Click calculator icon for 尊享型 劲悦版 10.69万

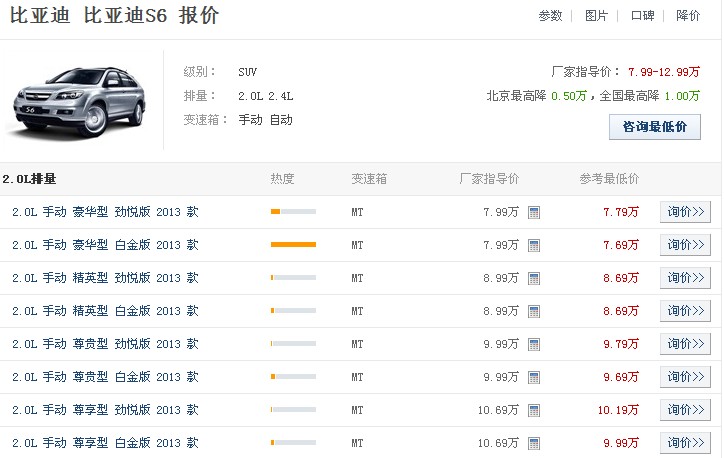(x=534, y=411)
